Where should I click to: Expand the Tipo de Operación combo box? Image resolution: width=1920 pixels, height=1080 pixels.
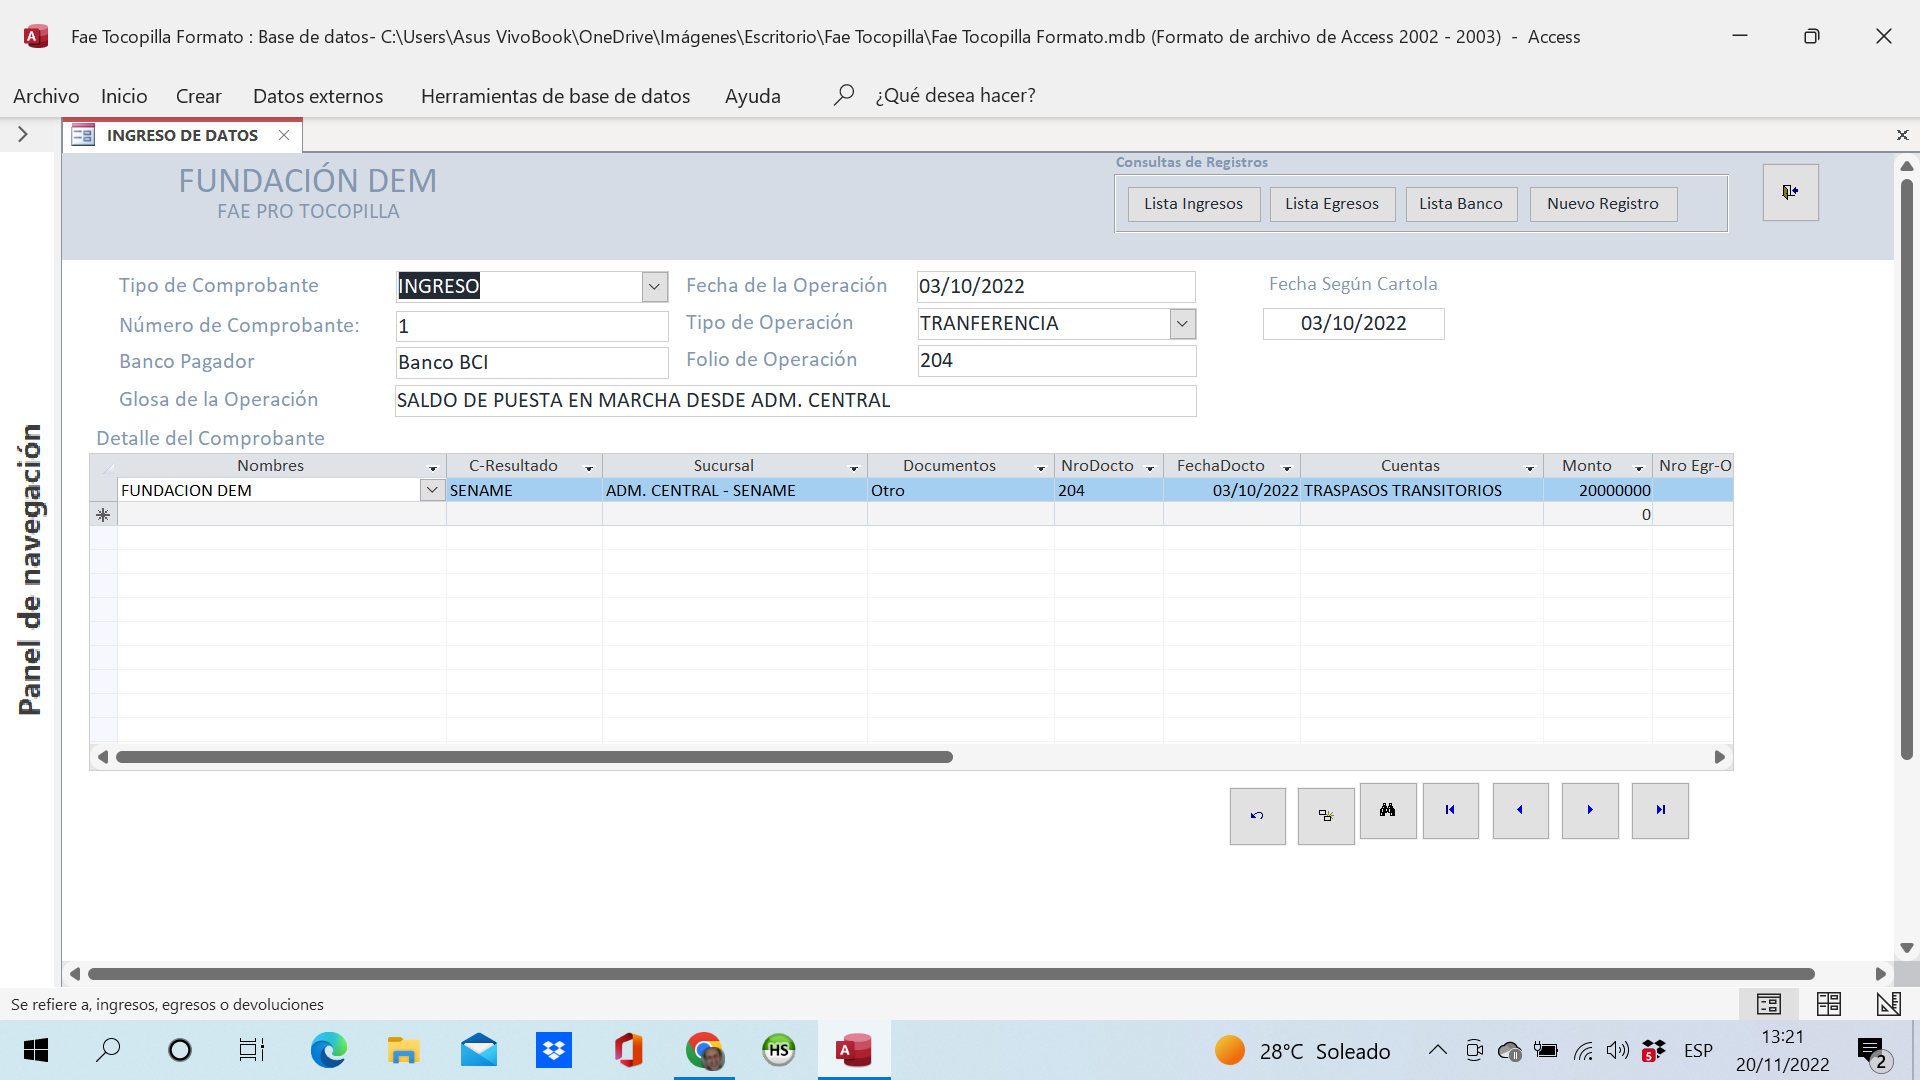pos(1181,323)
